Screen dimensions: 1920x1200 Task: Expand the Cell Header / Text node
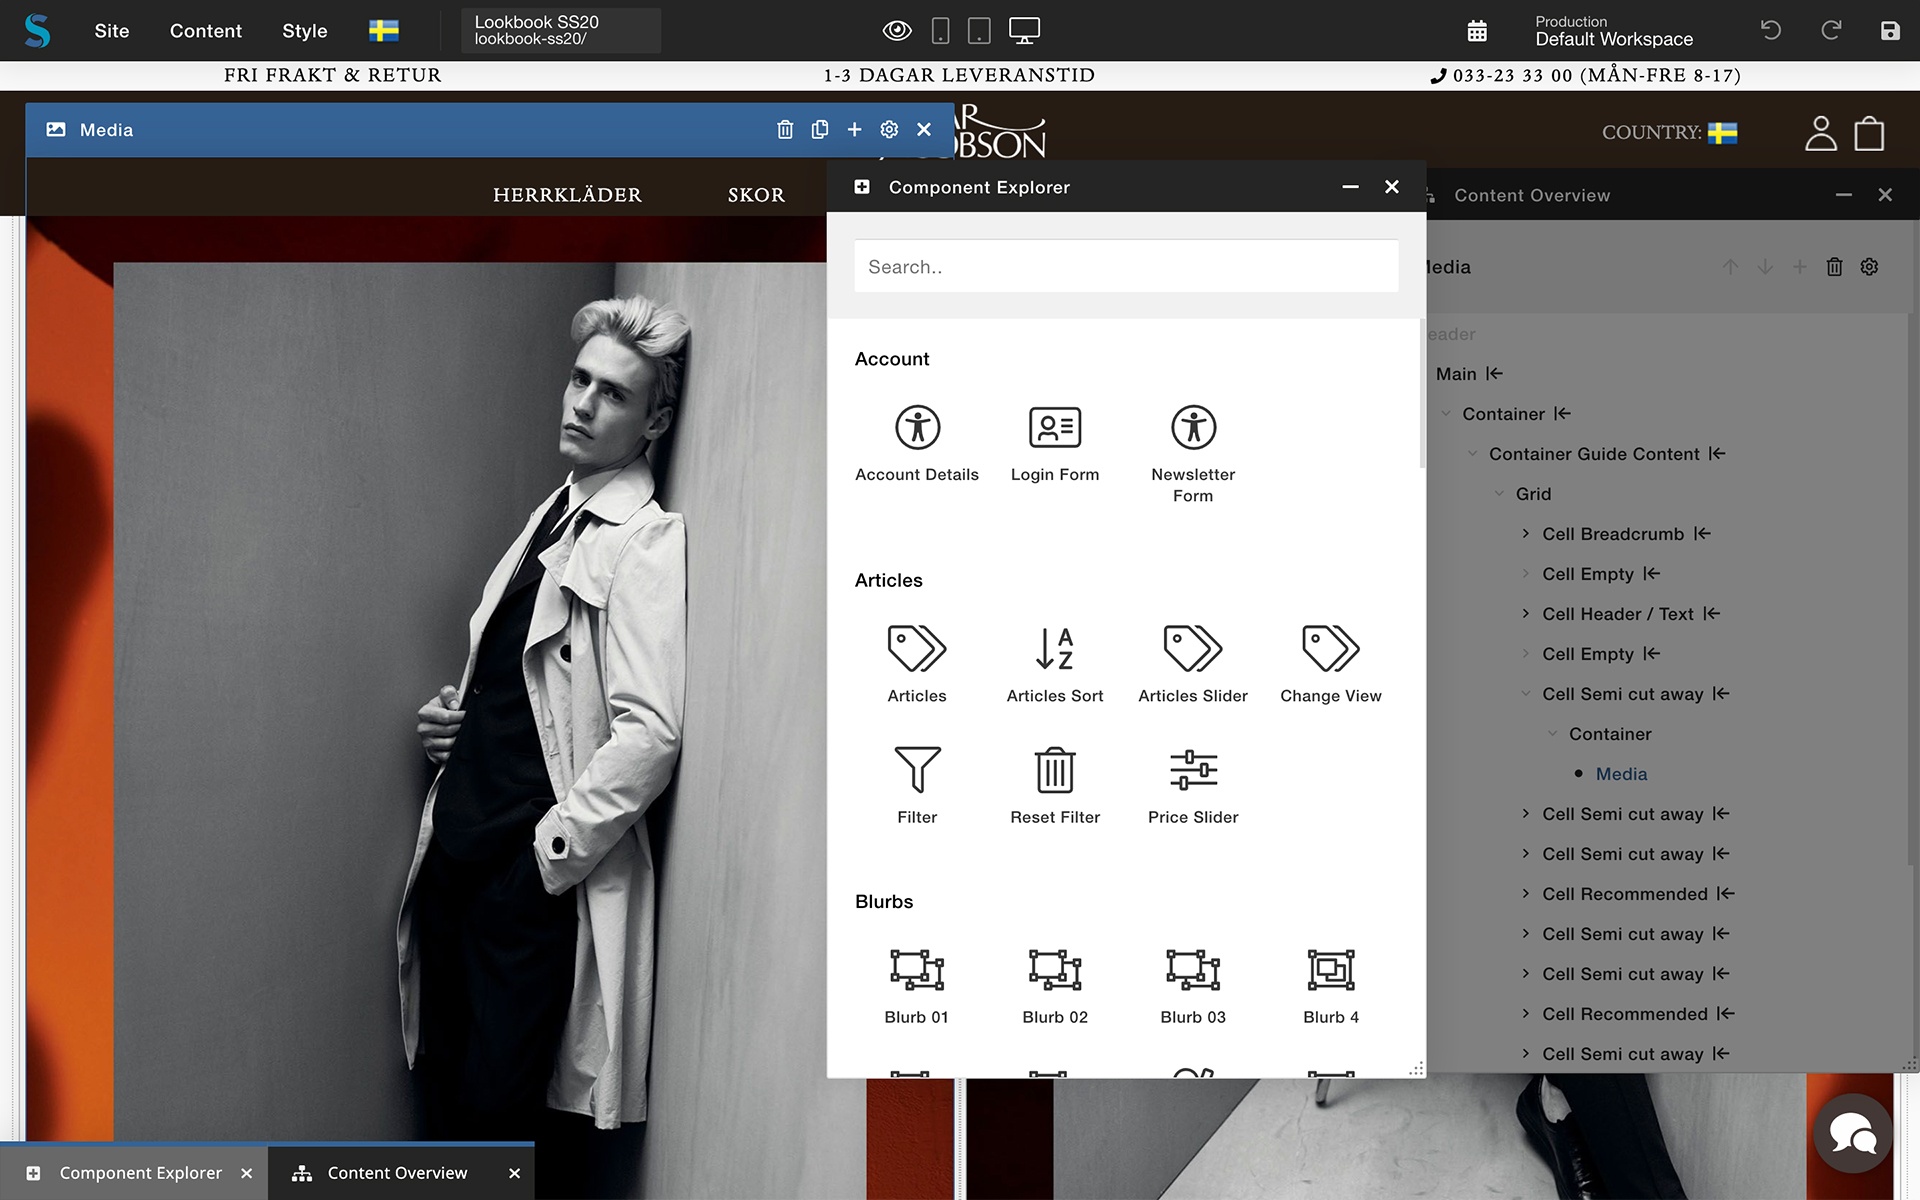point(1526,613)
